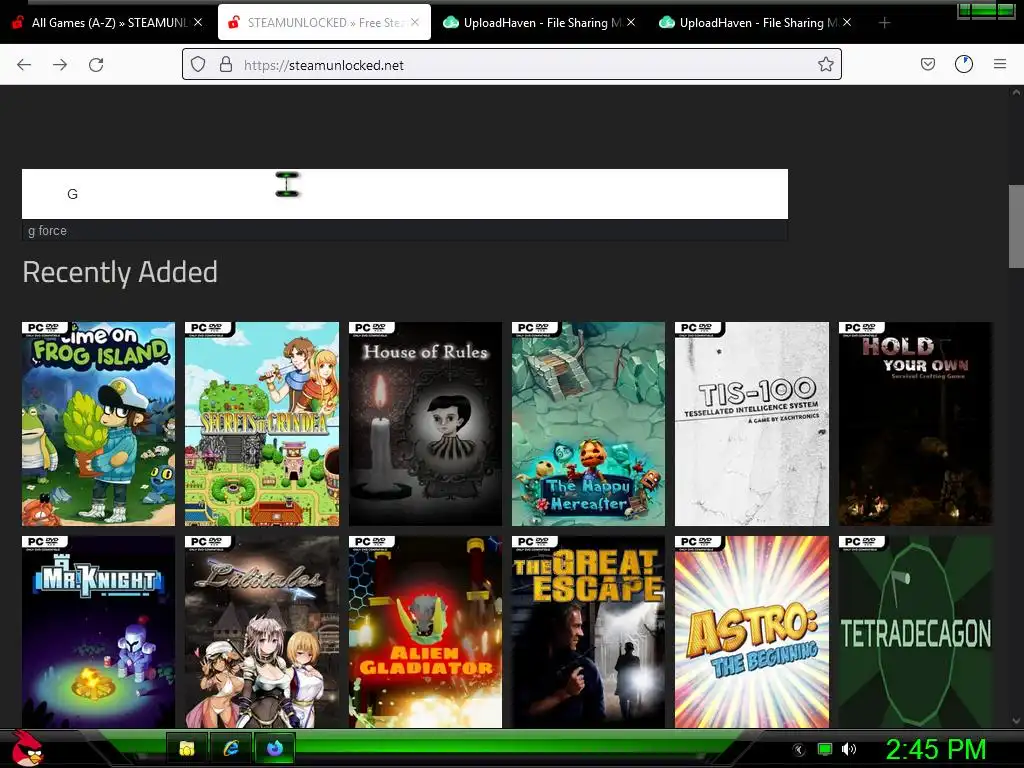Open Secrets of Grindea game cover
Screen dimensions: 1024x768
coord(262,424)
